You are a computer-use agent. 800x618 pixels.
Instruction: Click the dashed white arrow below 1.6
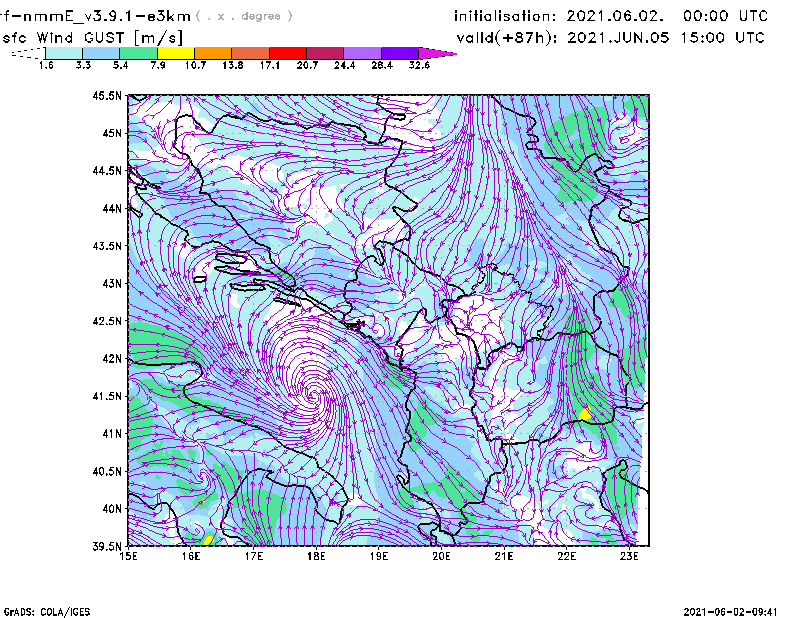(x=28, y=53)
